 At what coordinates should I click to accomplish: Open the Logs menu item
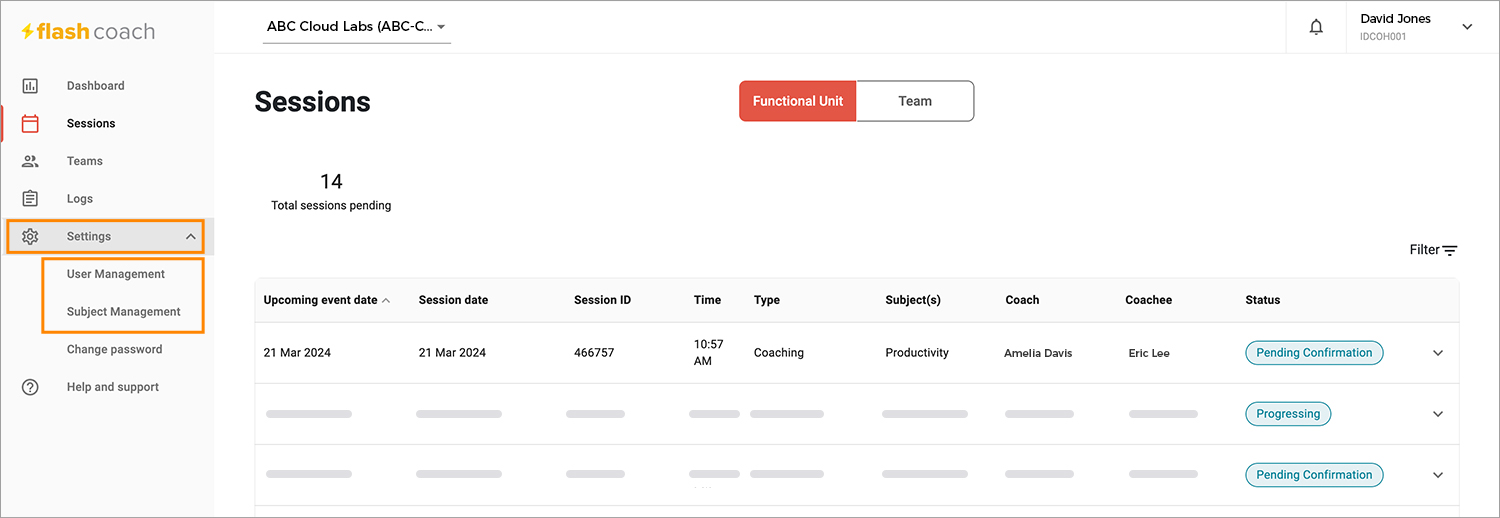[80, 199]
